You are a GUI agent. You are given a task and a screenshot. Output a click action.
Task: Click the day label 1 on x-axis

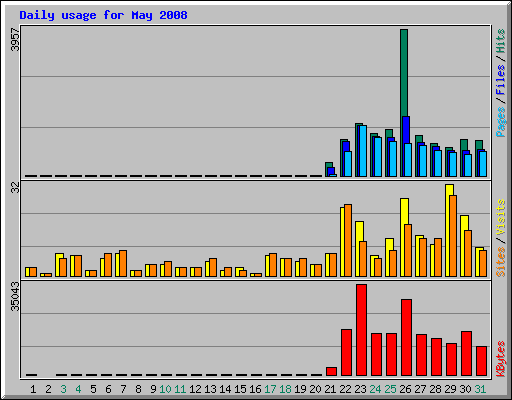point(33,389)
